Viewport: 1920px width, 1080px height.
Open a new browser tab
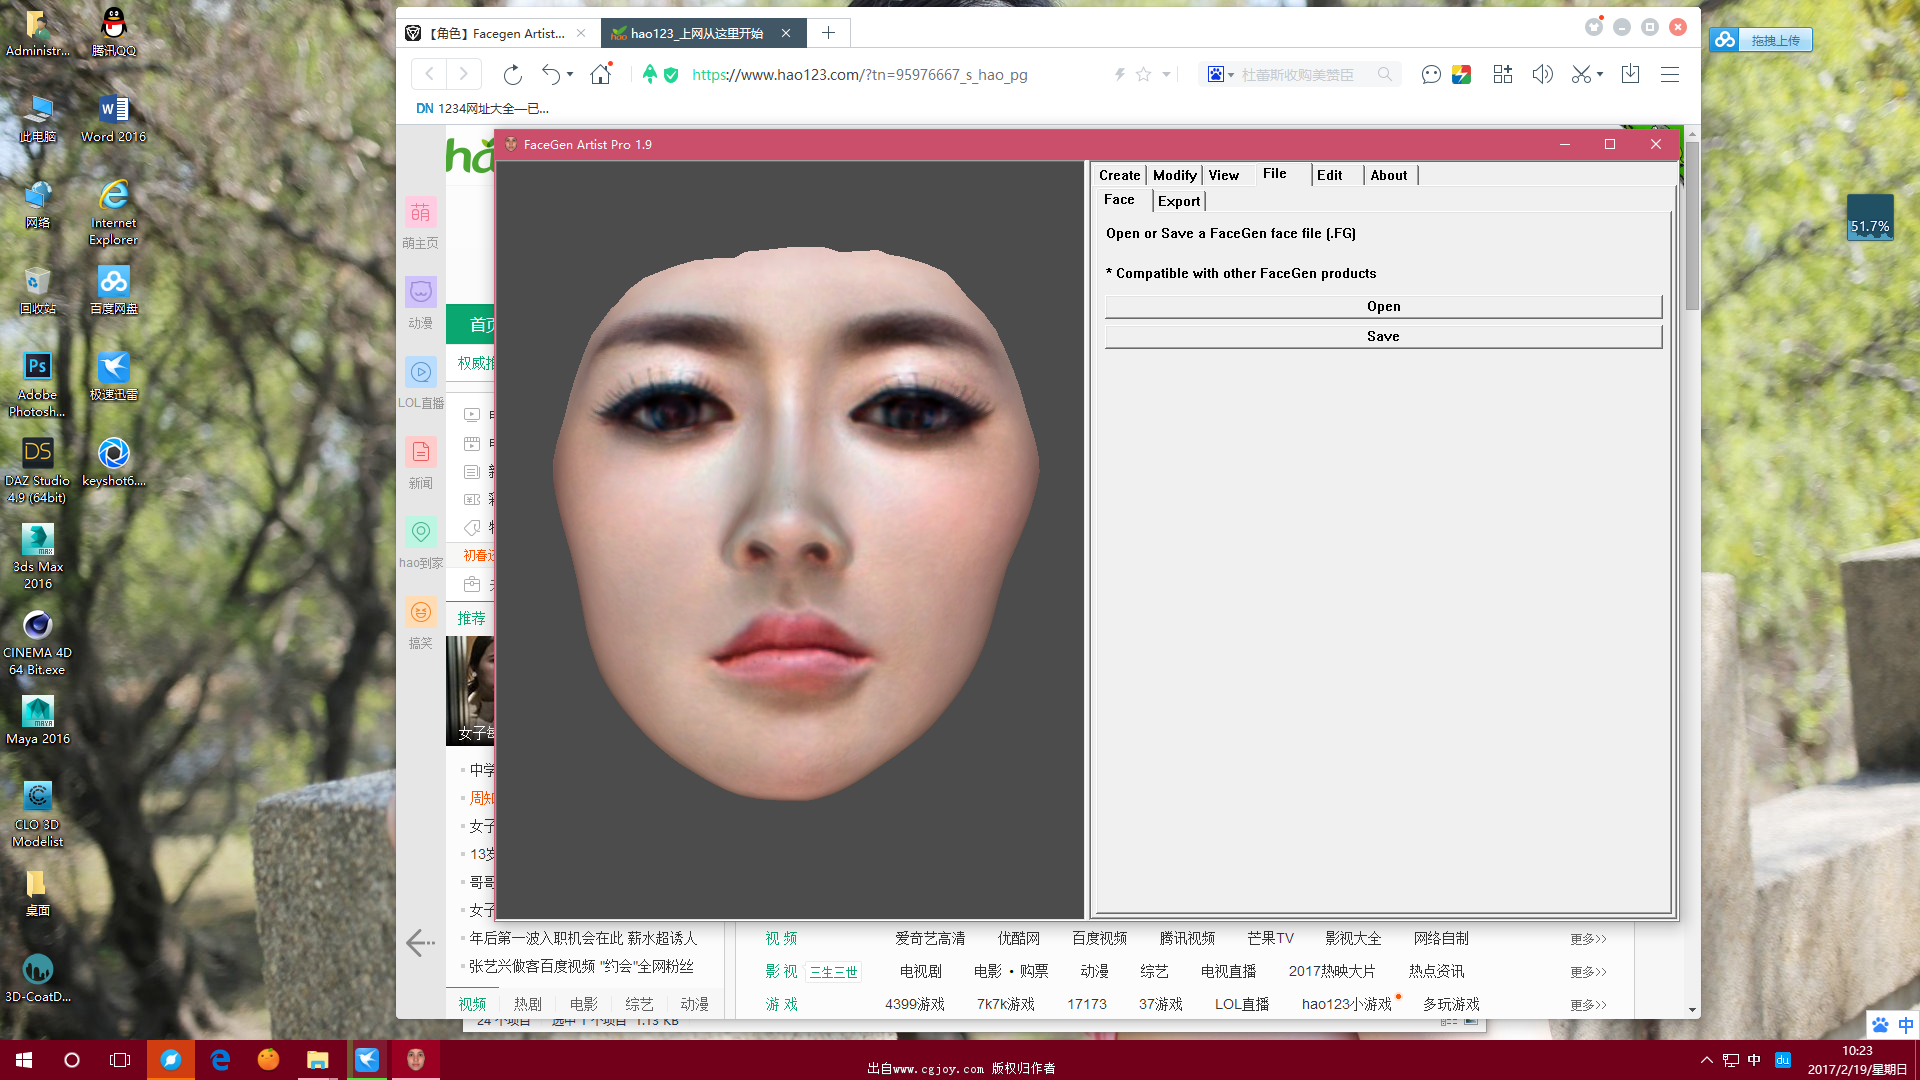828,33
